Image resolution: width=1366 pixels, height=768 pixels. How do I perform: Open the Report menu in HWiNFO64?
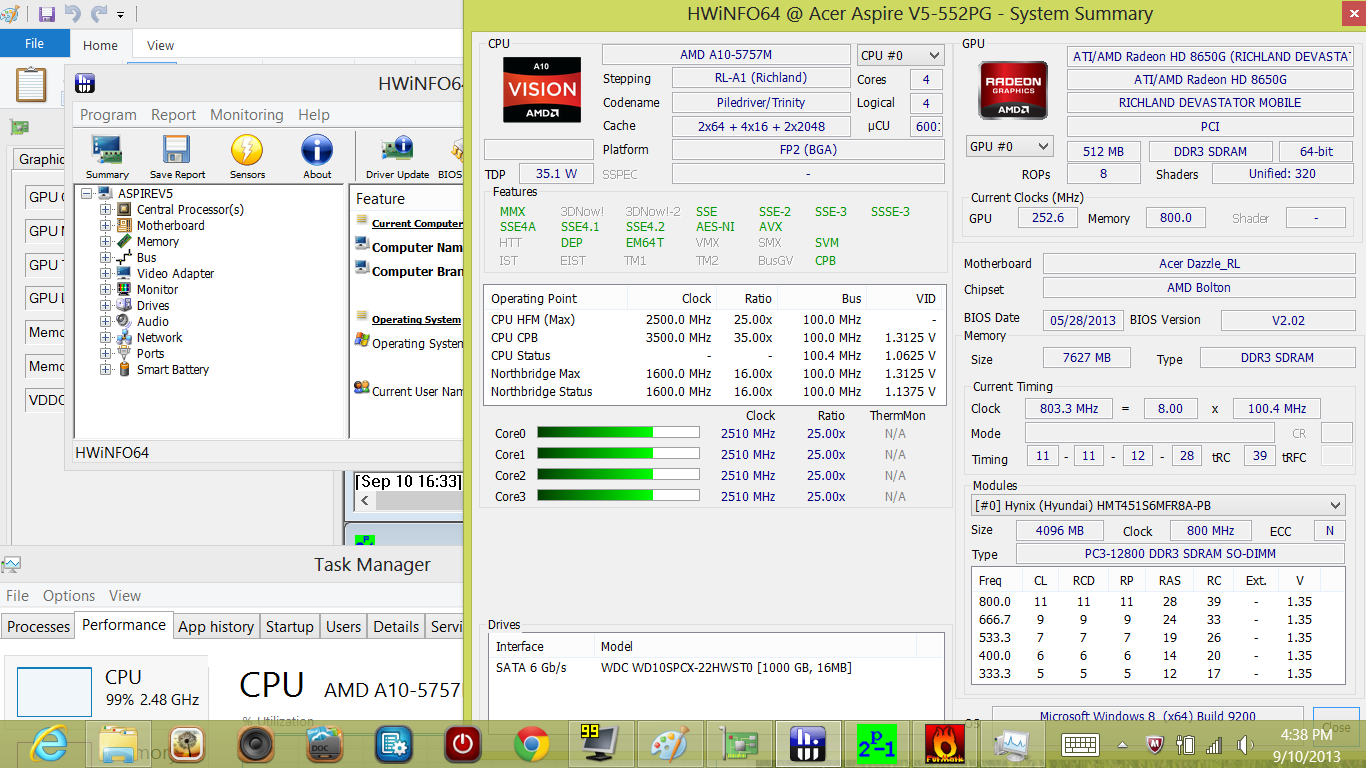[174, 115]
